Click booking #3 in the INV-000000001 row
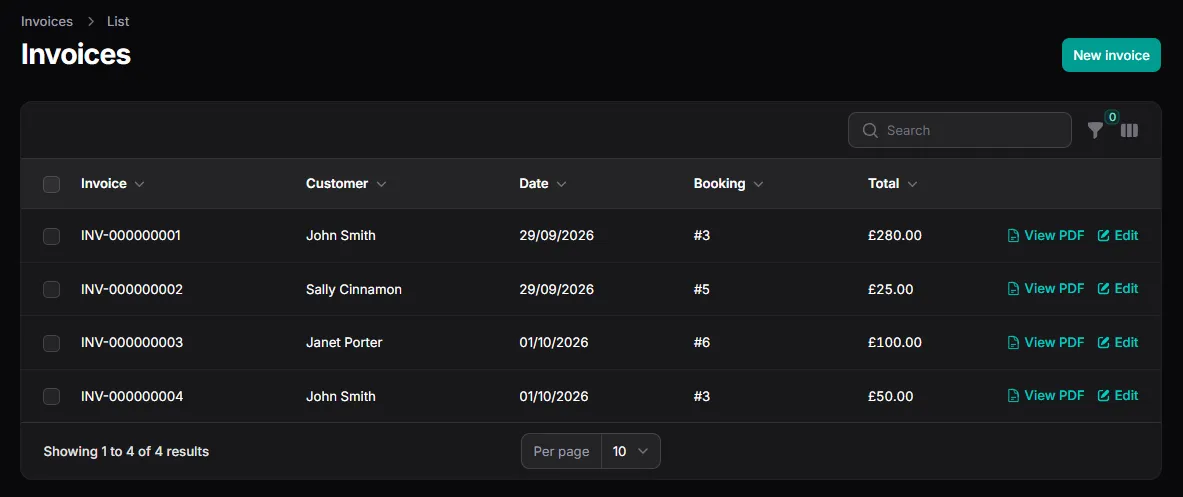The height and width of the screenshot is (497, 1183). pos(702,235)
